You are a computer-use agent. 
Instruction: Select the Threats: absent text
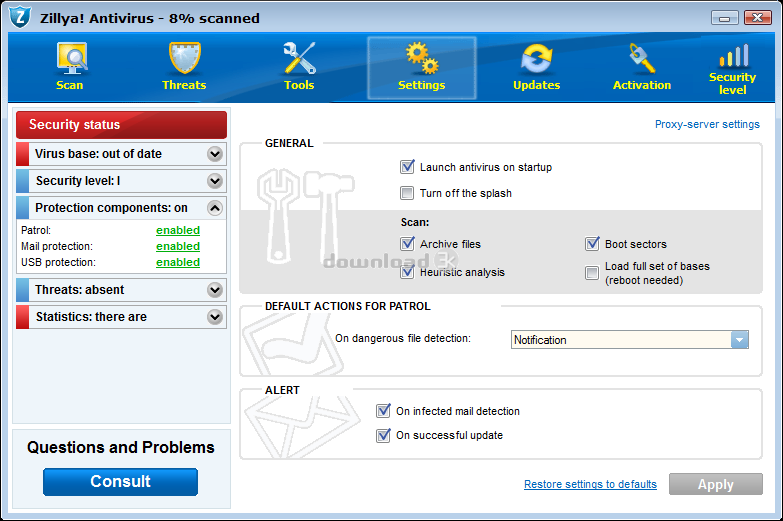pyautogui.click(x=79, y=290)
